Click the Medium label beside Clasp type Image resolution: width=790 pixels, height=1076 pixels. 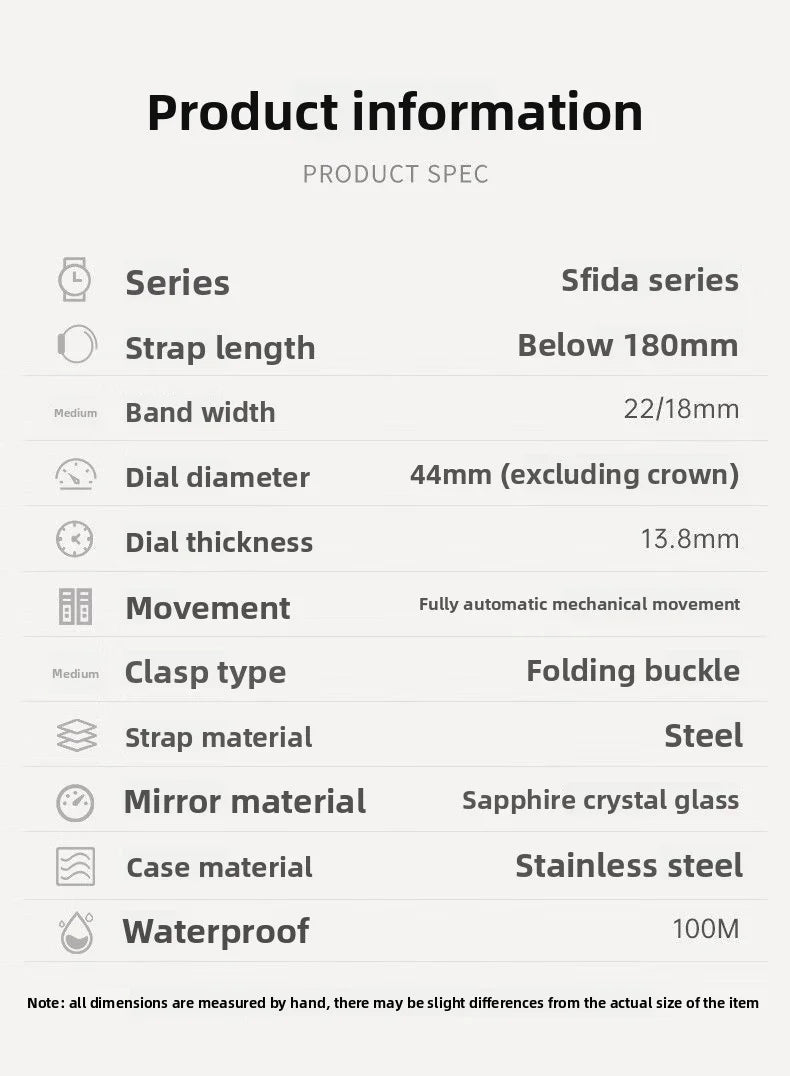pos(76,674)
